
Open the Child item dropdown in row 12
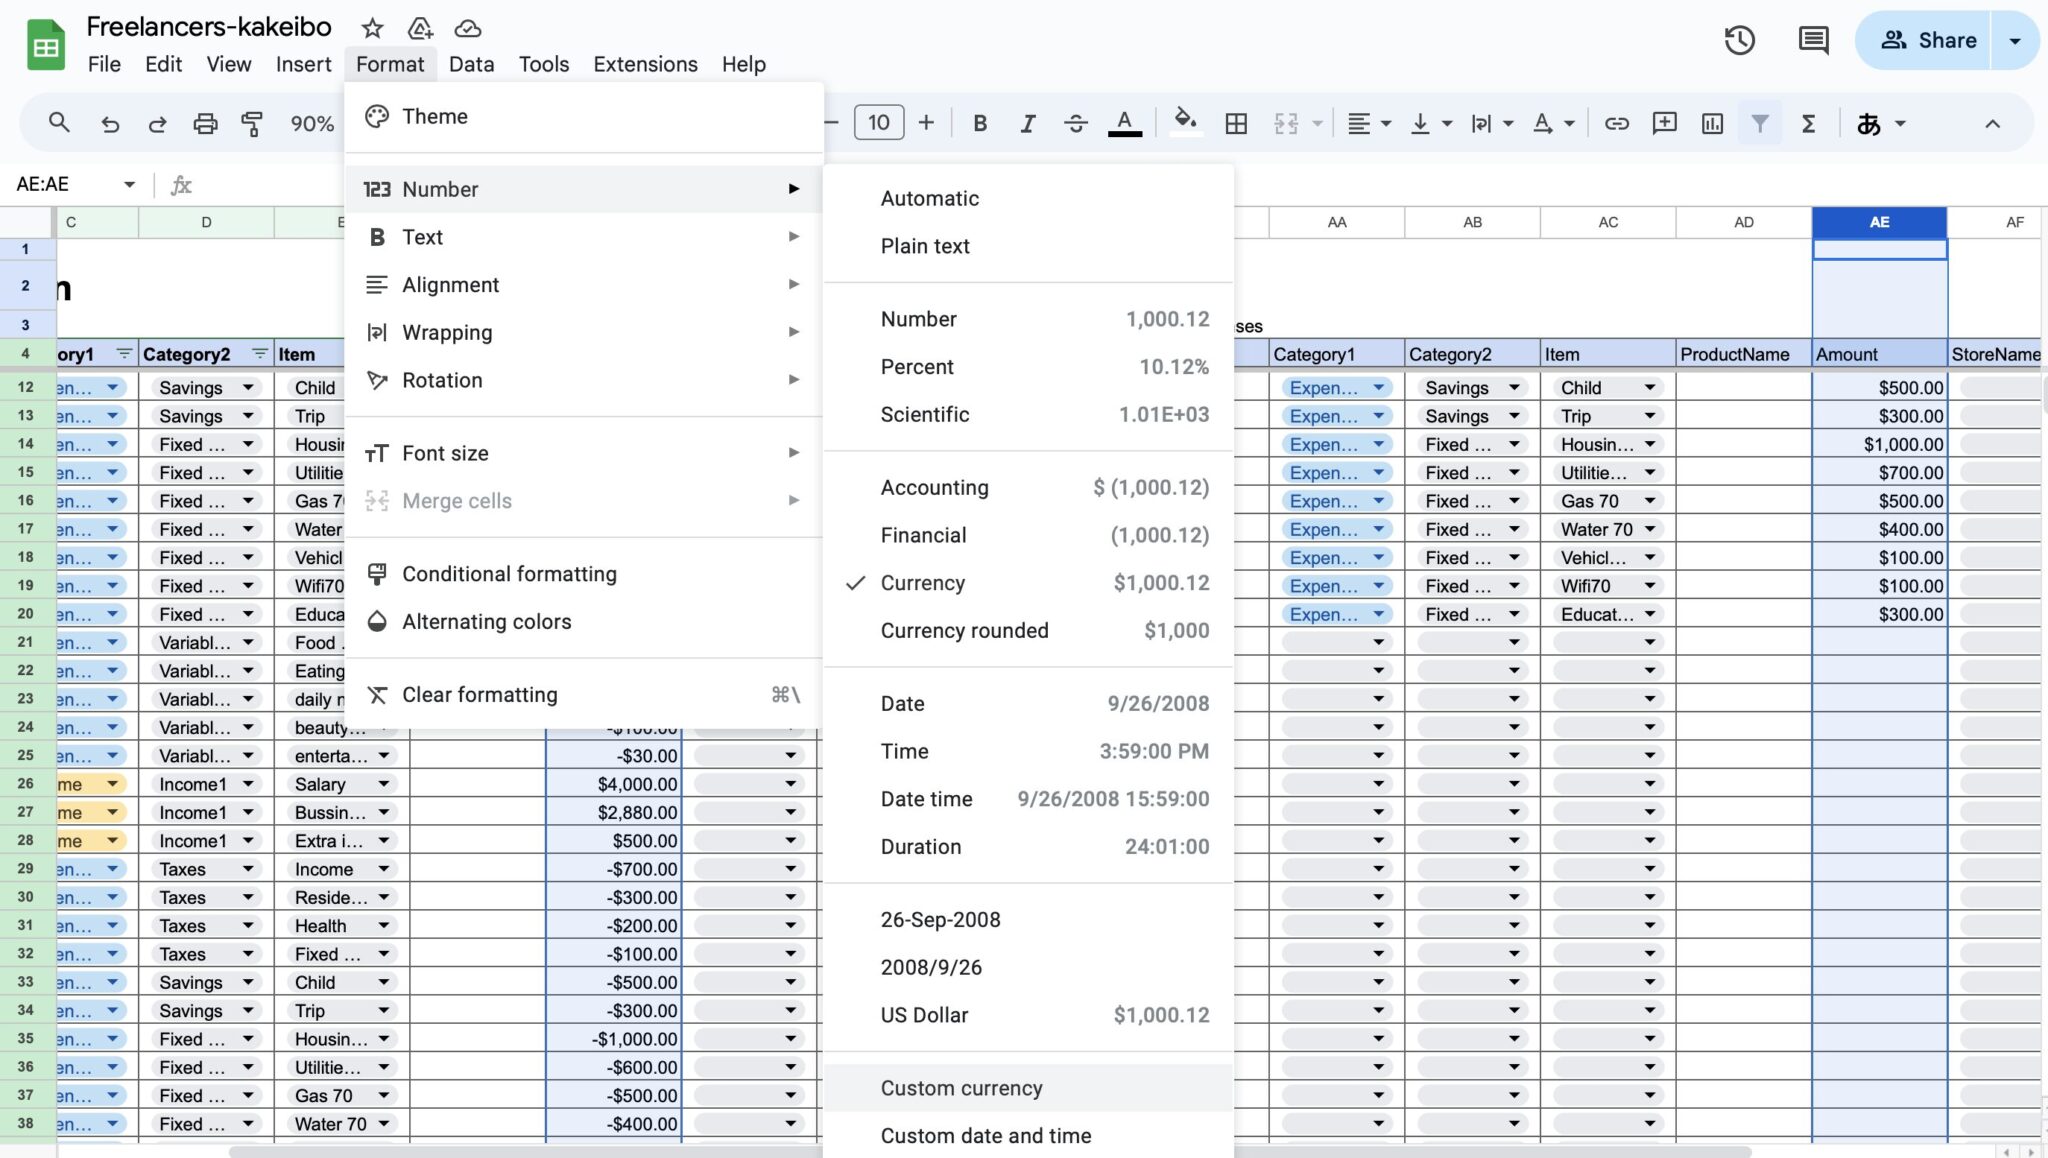point(1648,387)
